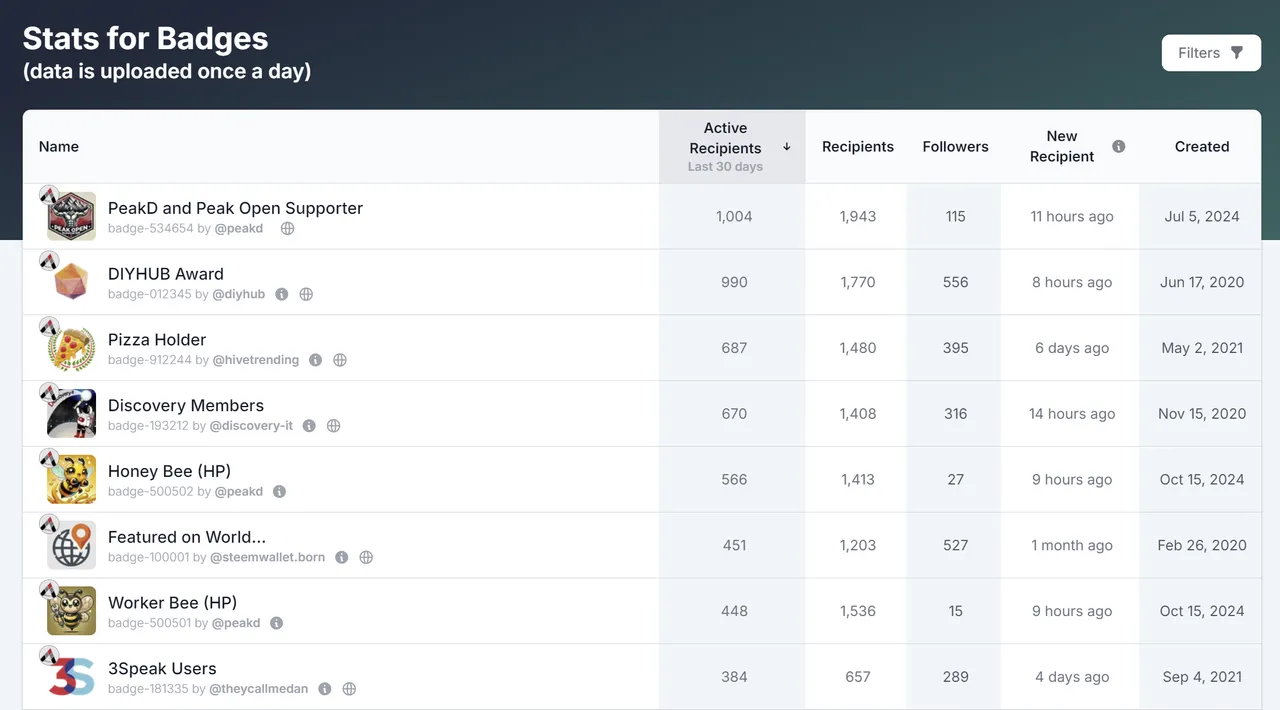
Task: Open the Honey Bee badge image
Action: 71,480
